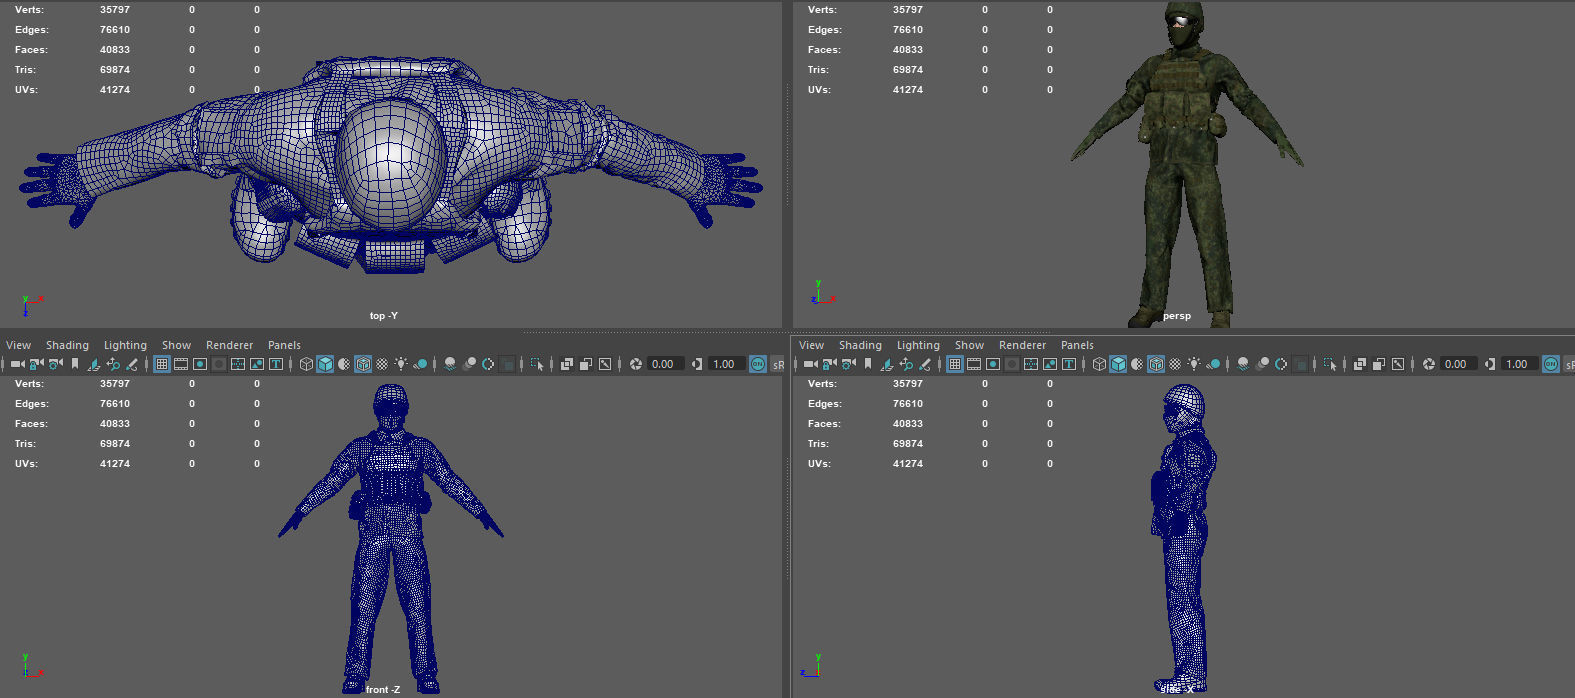Open View menu of front view panel
Screen dimensions: 1575x698
point(18,345)
